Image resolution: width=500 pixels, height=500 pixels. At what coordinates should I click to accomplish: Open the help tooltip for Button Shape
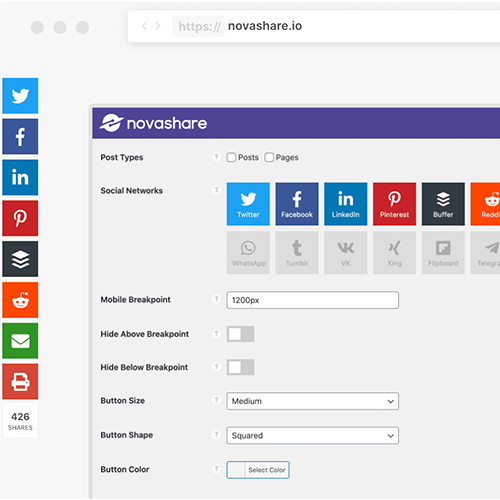tap(216, 434)
